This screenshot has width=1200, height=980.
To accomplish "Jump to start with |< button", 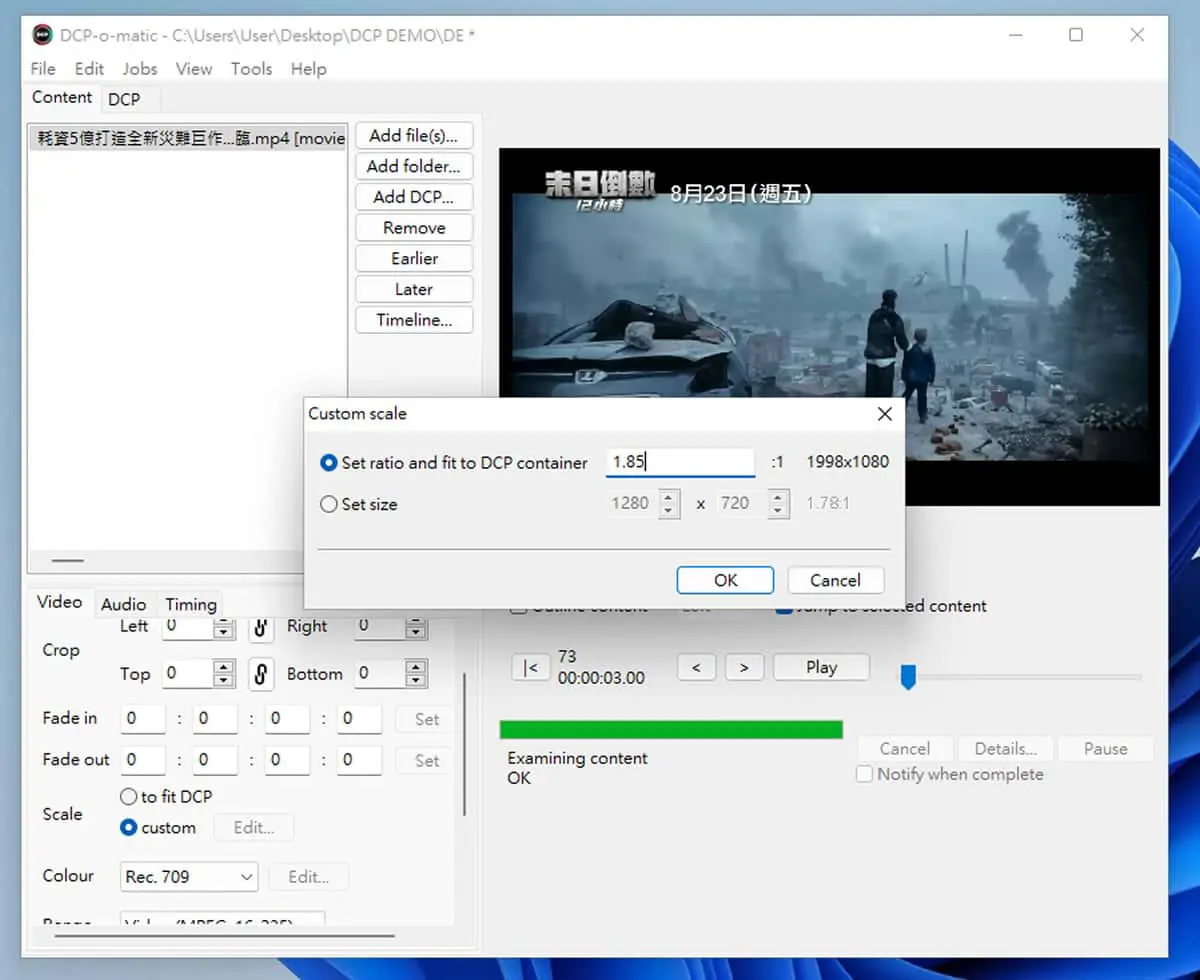I will point(530,667).
